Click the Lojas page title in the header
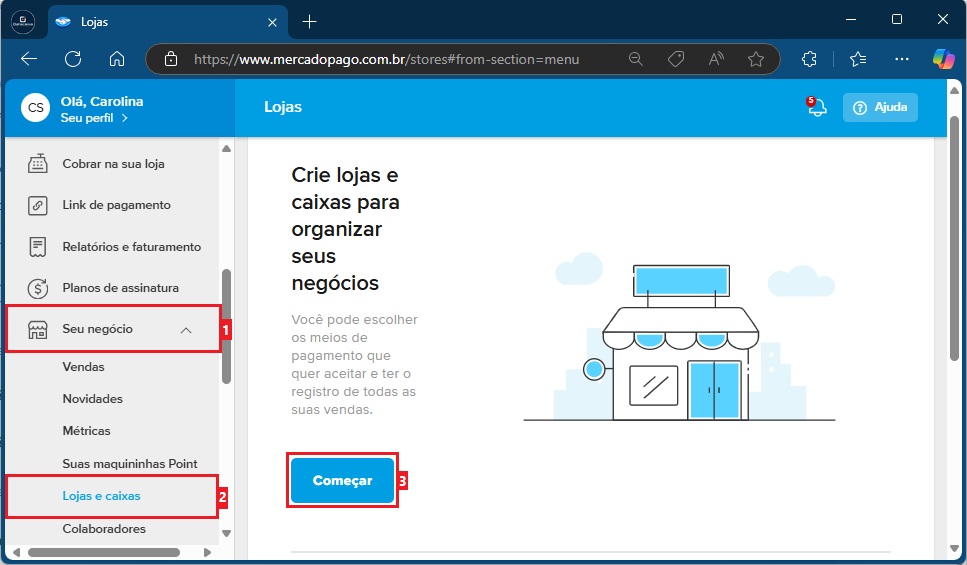This screenshot has width=967, height=565. point(282,107)
